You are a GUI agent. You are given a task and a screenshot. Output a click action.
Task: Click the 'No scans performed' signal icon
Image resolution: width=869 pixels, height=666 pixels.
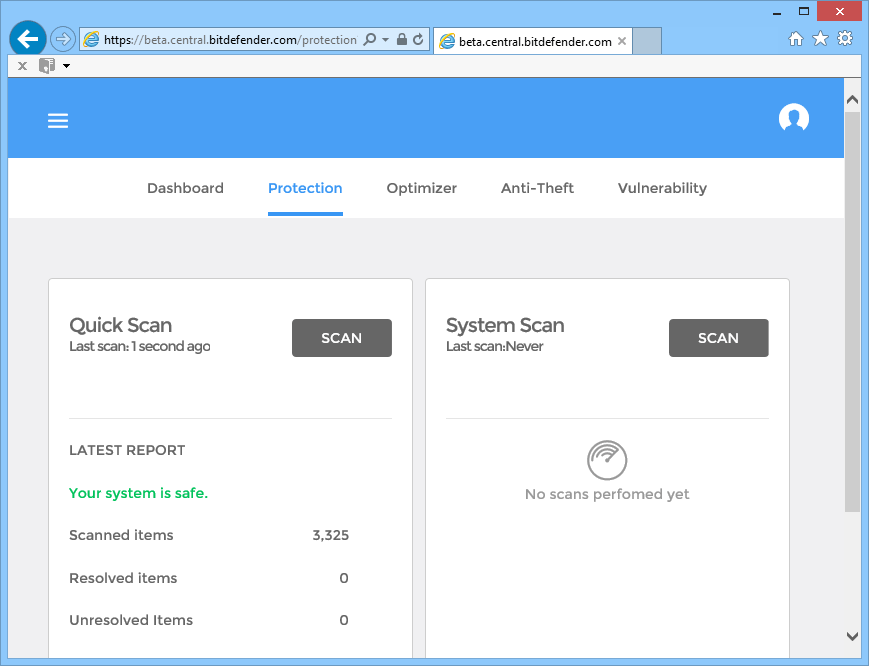pos(606,458)
